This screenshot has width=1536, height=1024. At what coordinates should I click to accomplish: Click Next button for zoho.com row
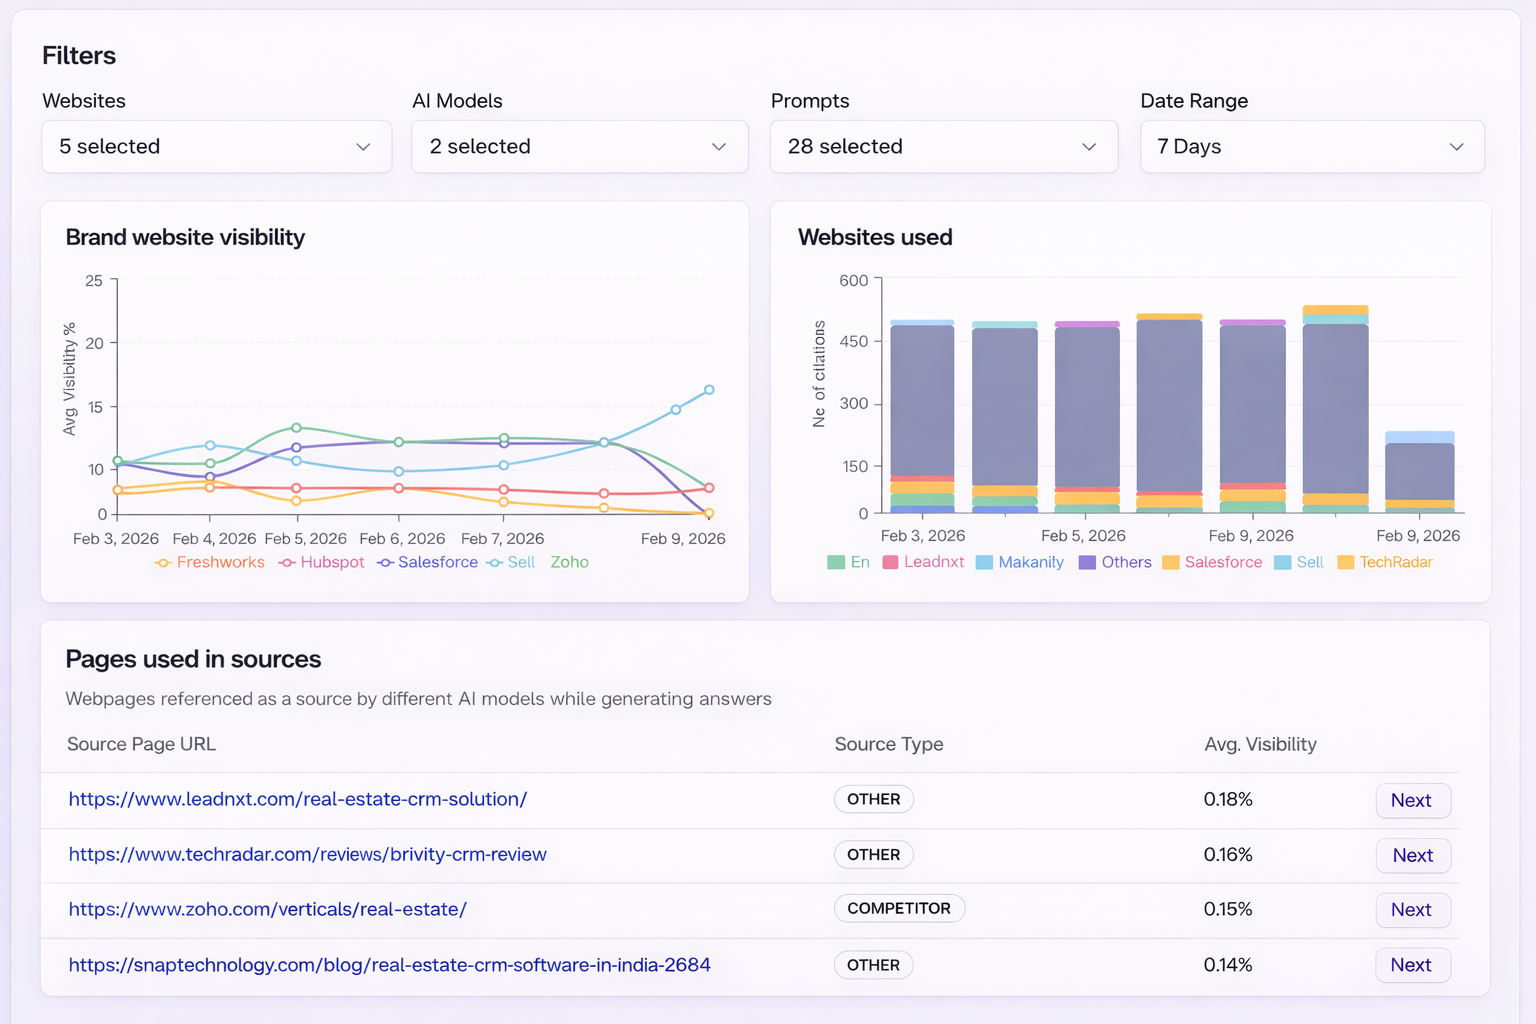[x=1411, y=910]
